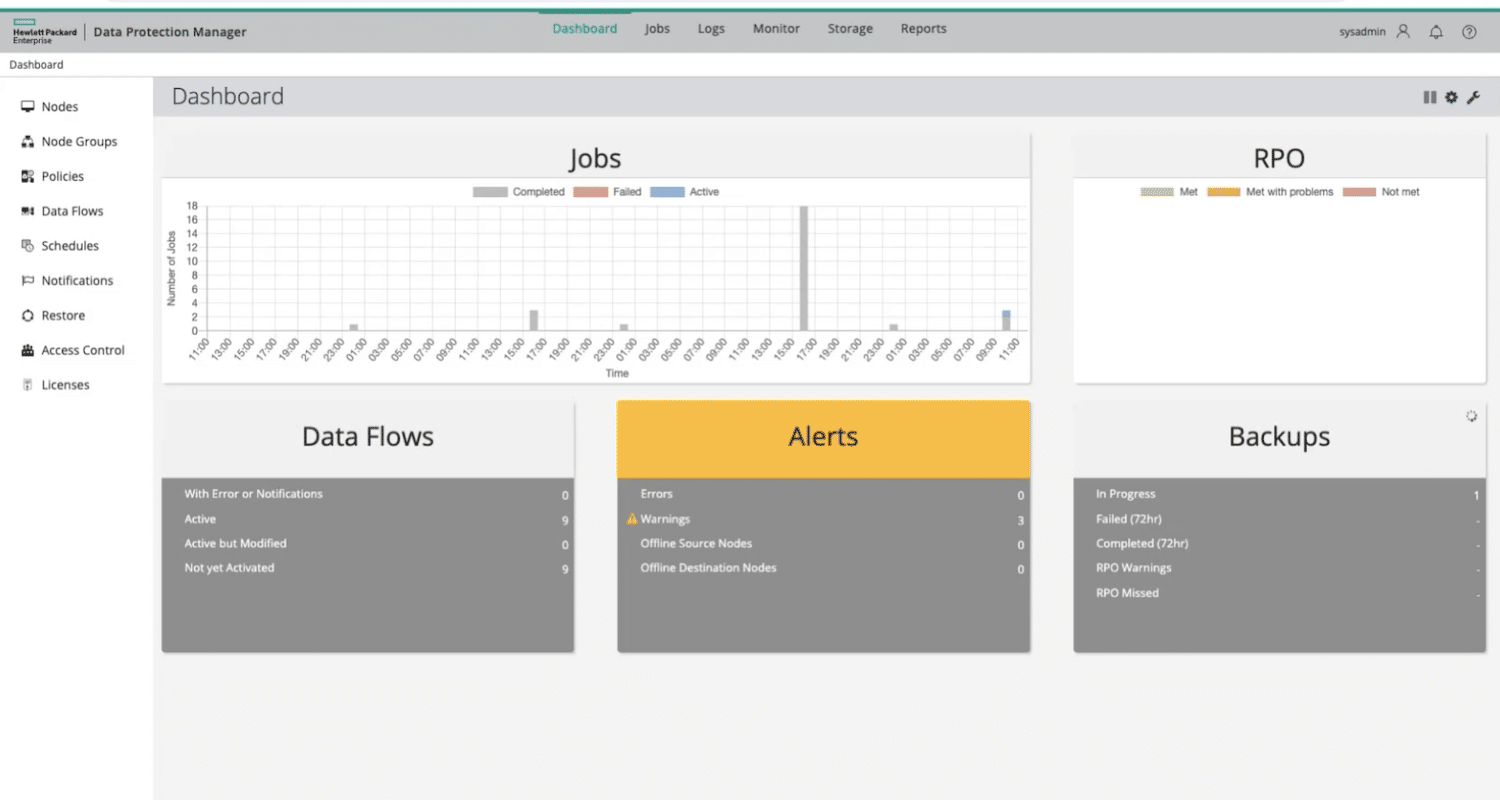Click RPO Missed row in Backups
This screenshot has height=800, width=1500.
1279,593
